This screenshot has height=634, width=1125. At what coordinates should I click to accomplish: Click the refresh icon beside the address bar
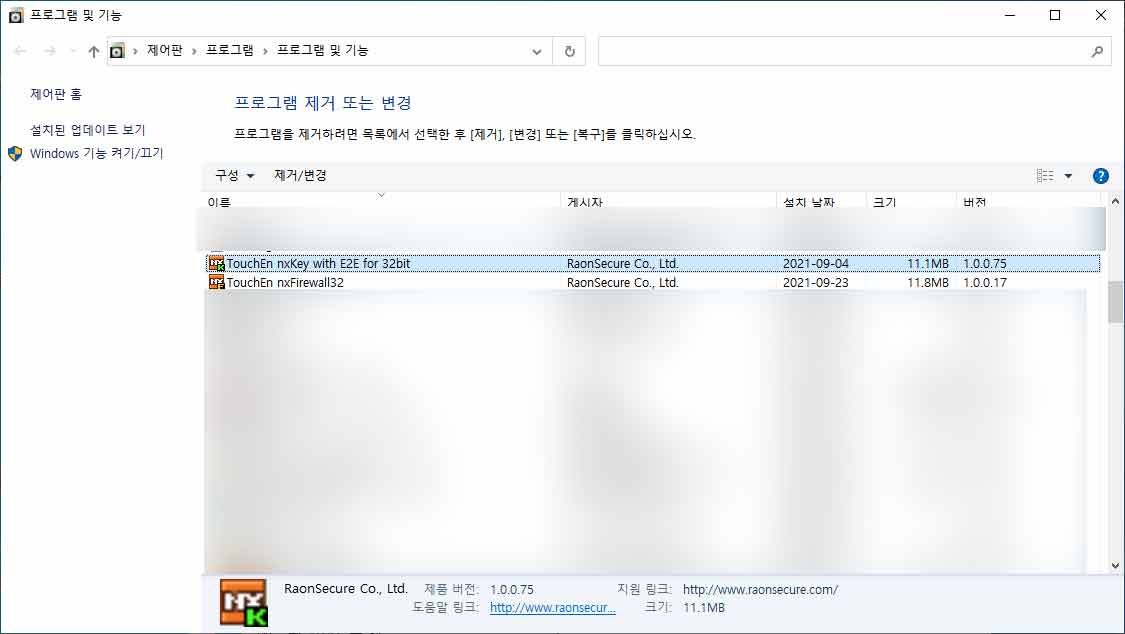click(x=568, y=51)
